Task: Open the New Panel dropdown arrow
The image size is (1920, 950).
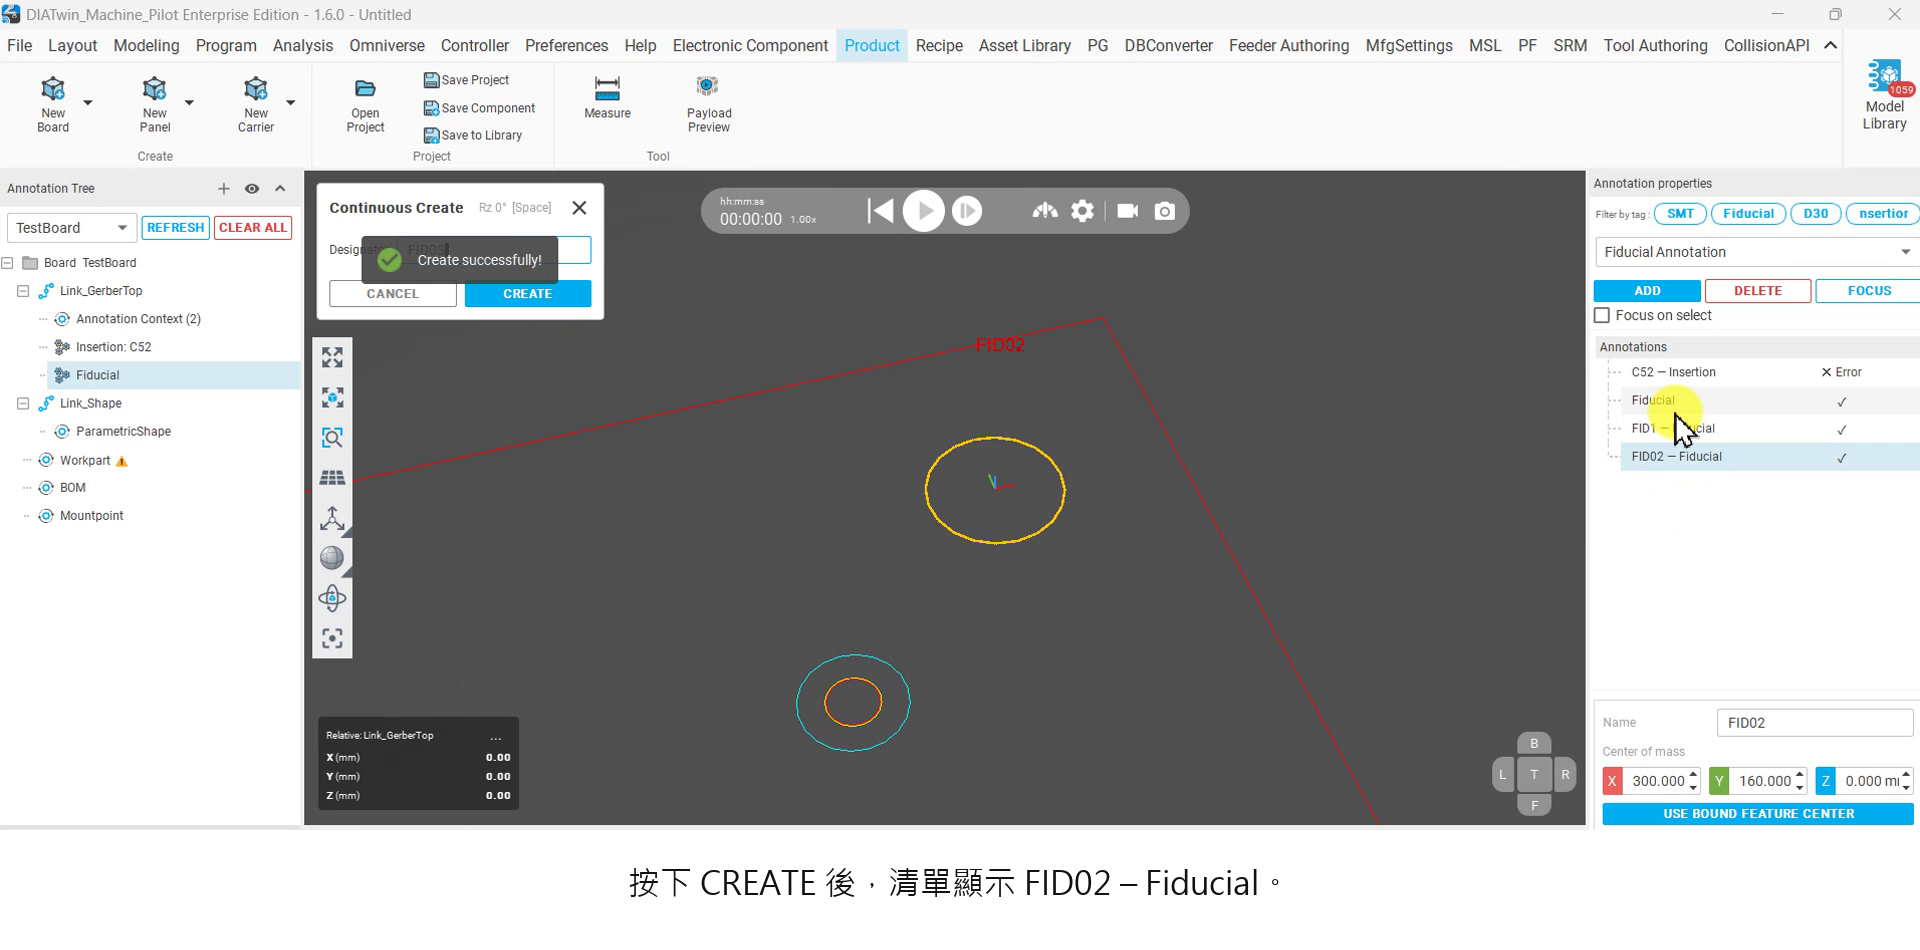Action: tap(189, 102)
